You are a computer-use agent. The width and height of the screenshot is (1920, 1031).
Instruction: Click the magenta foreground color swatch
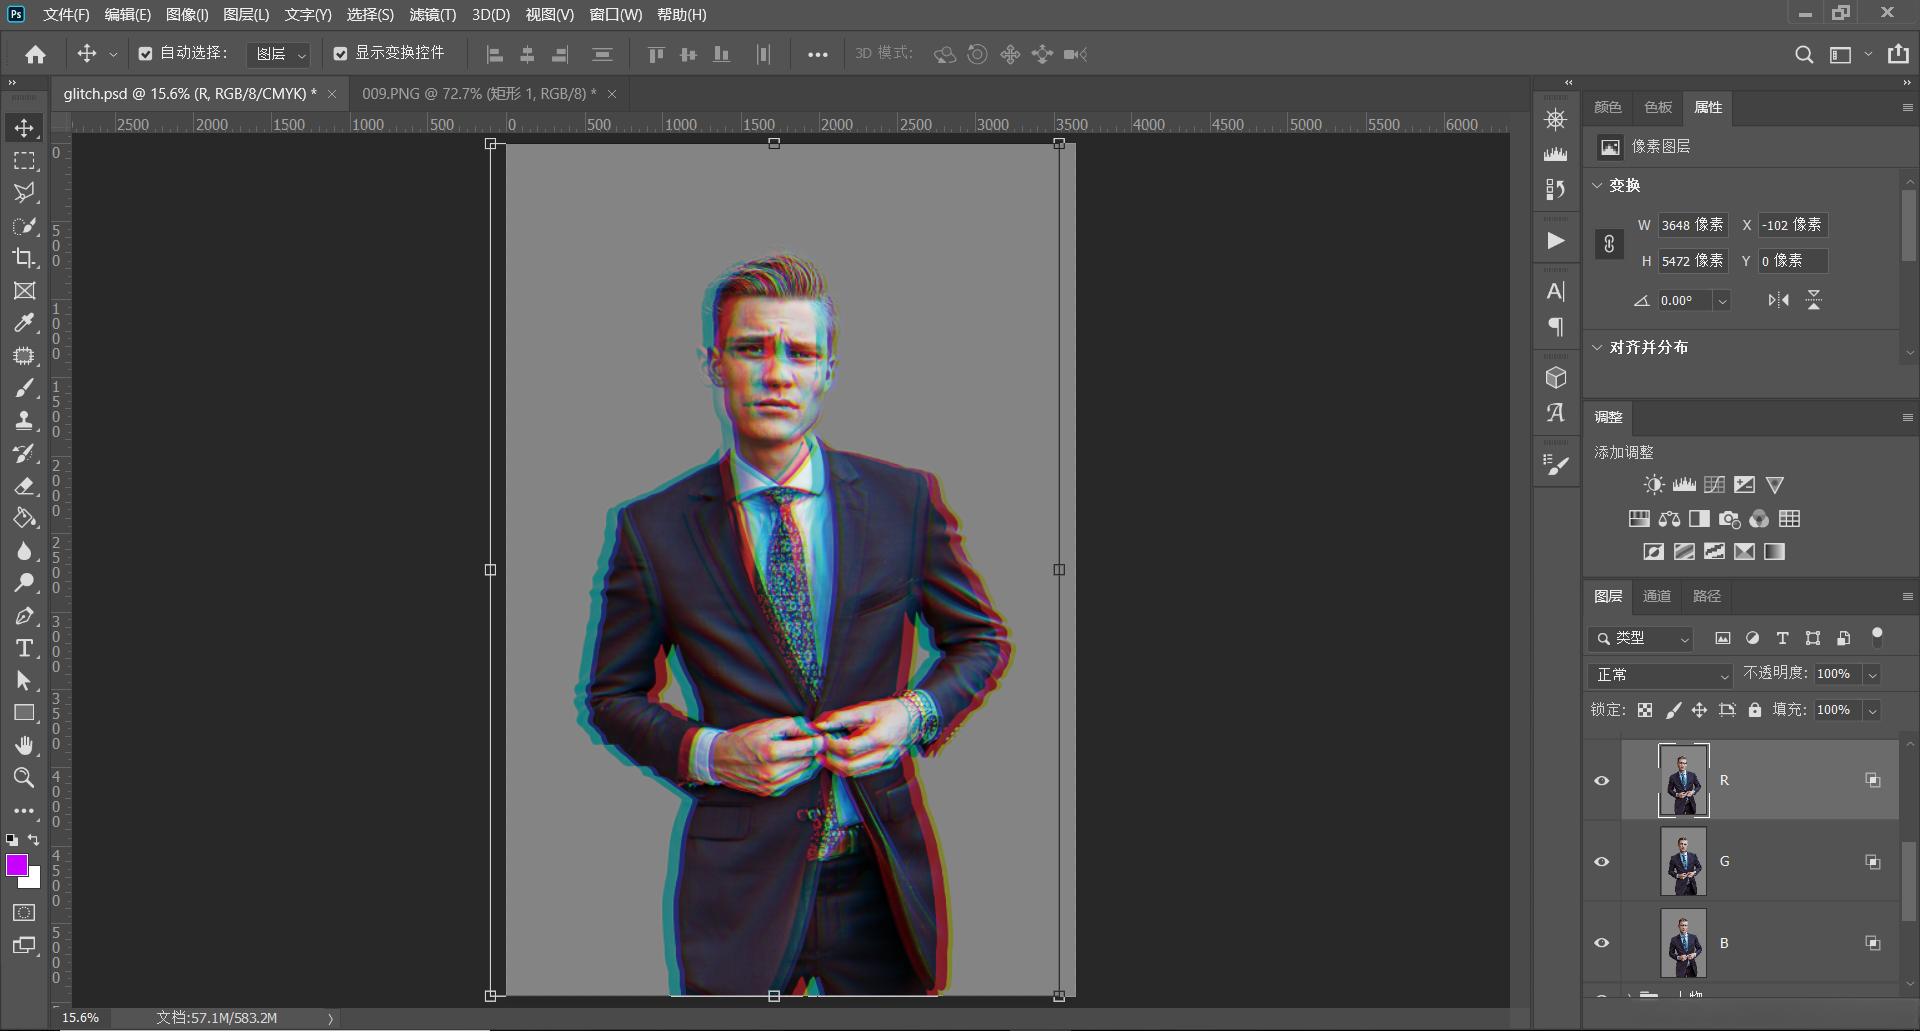click(x=17, y=866)
